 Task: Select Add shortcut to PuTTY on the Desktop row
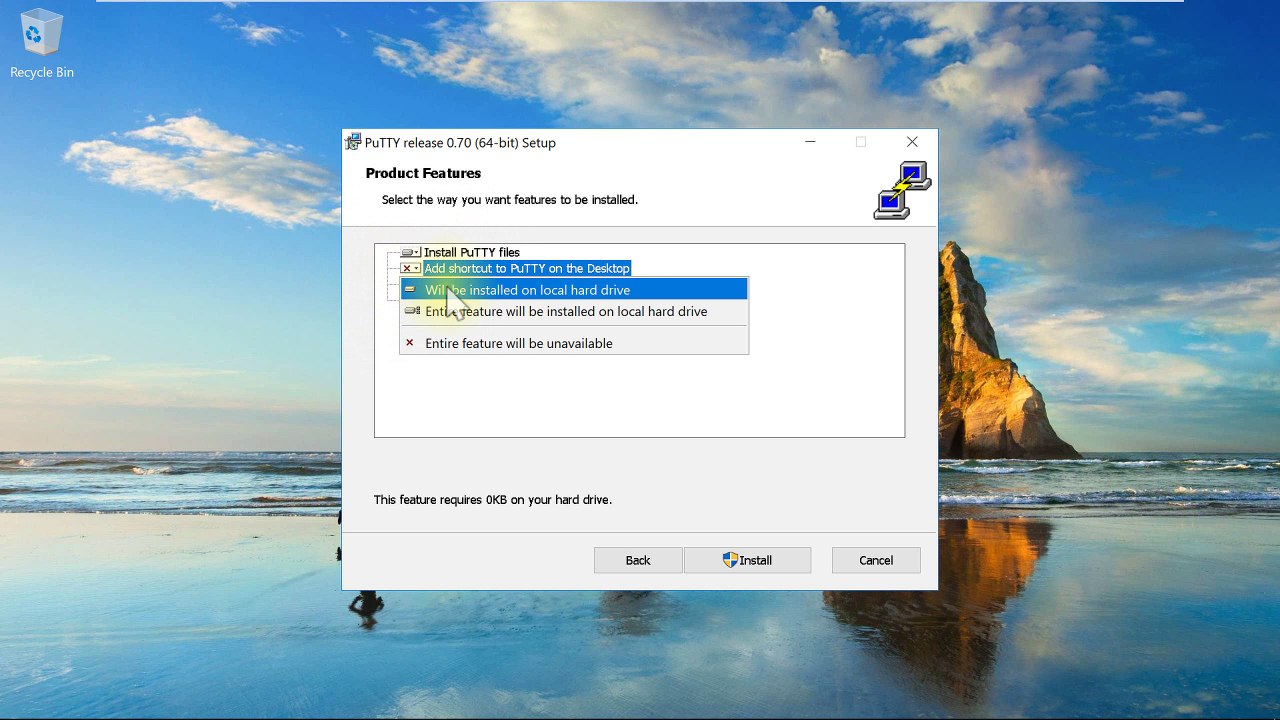tap(527, 268)
